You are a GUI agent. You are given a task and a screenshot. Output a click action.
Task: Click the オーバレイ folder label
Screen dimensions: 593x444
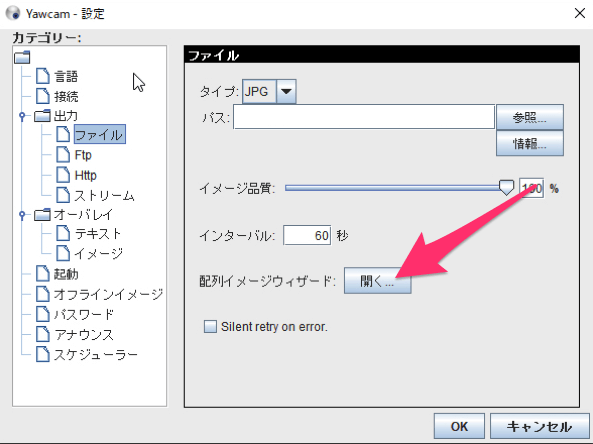pos(83,214)
